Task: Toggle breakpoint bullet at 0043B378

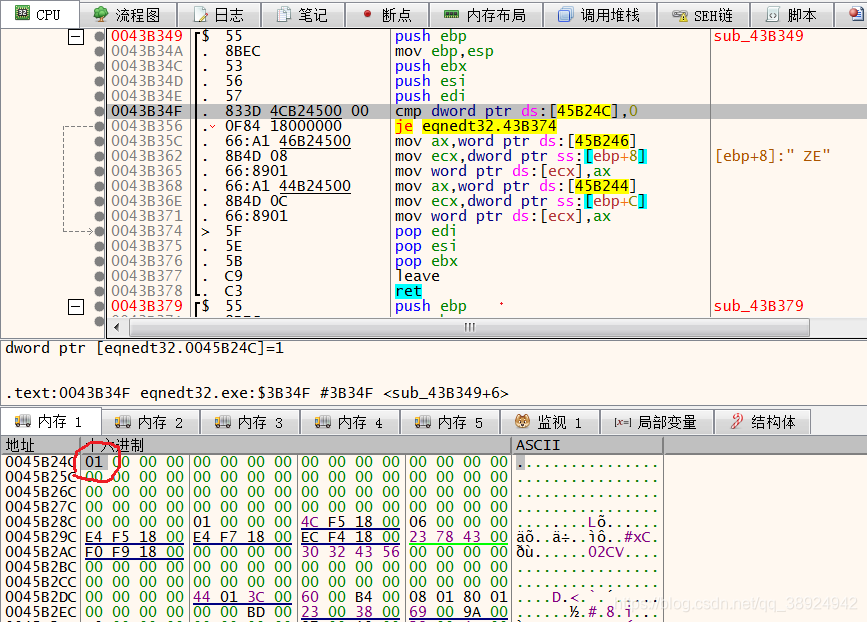Action: (x=100, y=291)
